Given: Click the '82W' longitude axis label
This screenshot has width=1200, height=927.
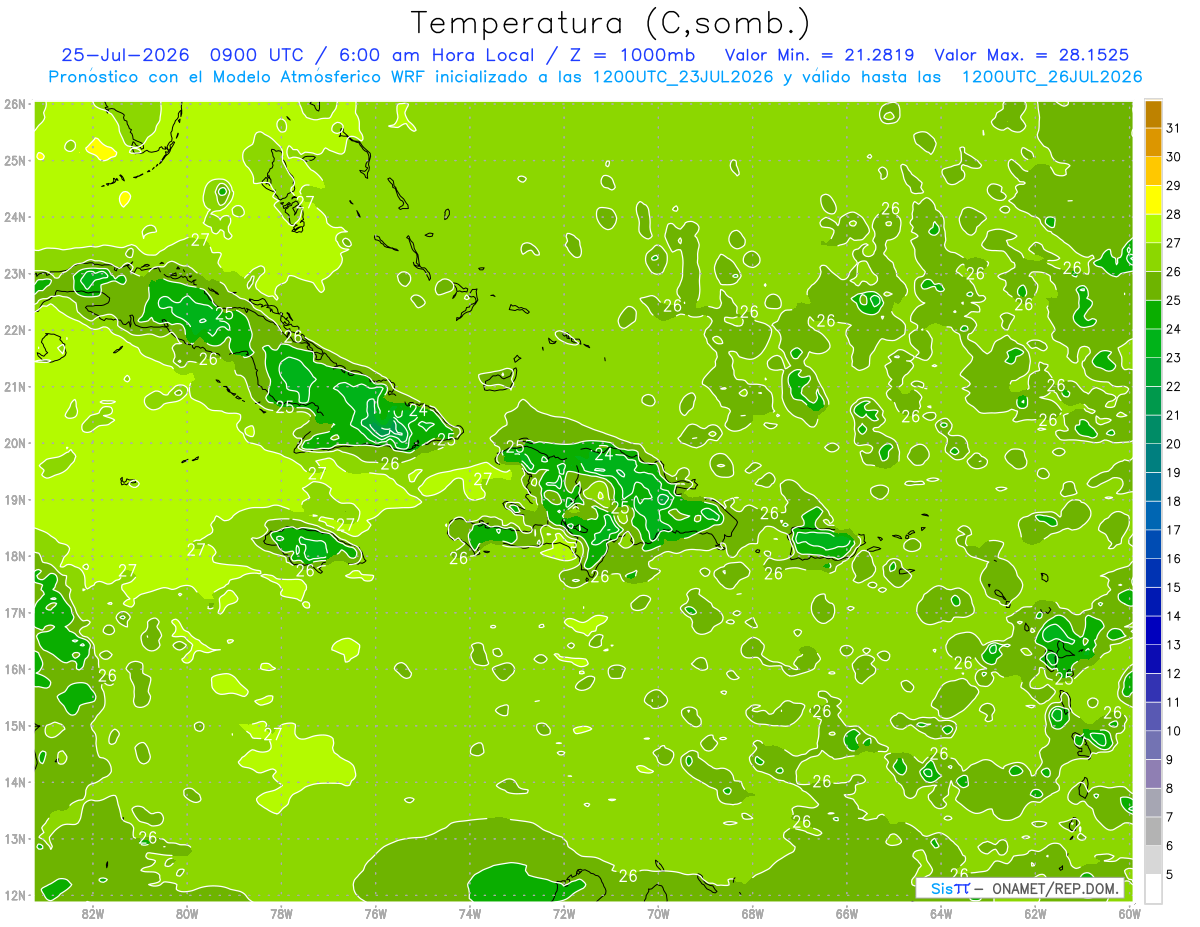Looking at the screenshot, I should pos(93,914).
